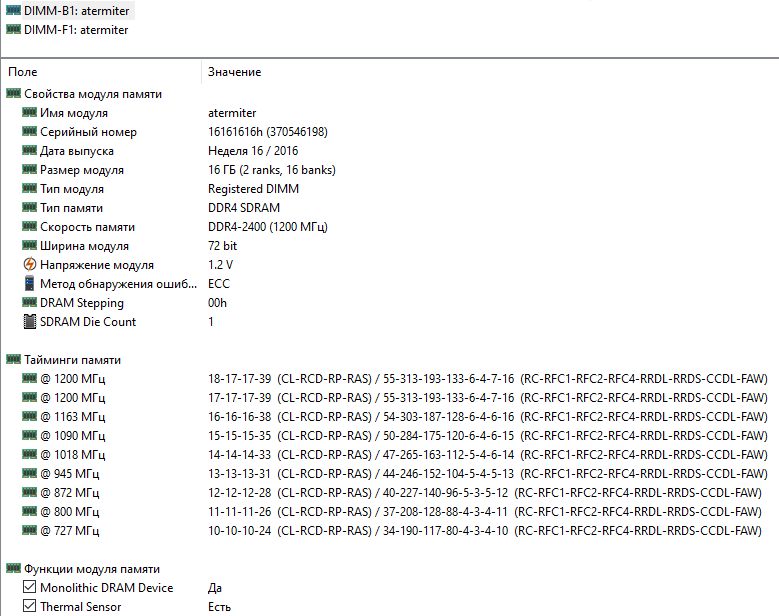This screenshot has height=616, width=779.
Task: Click the server icon for Метод обнаружения ошибок
Action: (30, 283)
